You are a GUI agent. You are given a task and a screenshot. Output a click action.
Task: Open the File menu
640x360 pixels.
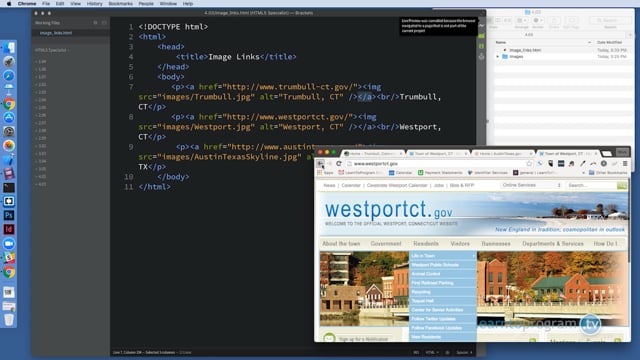tap(46, 4)
